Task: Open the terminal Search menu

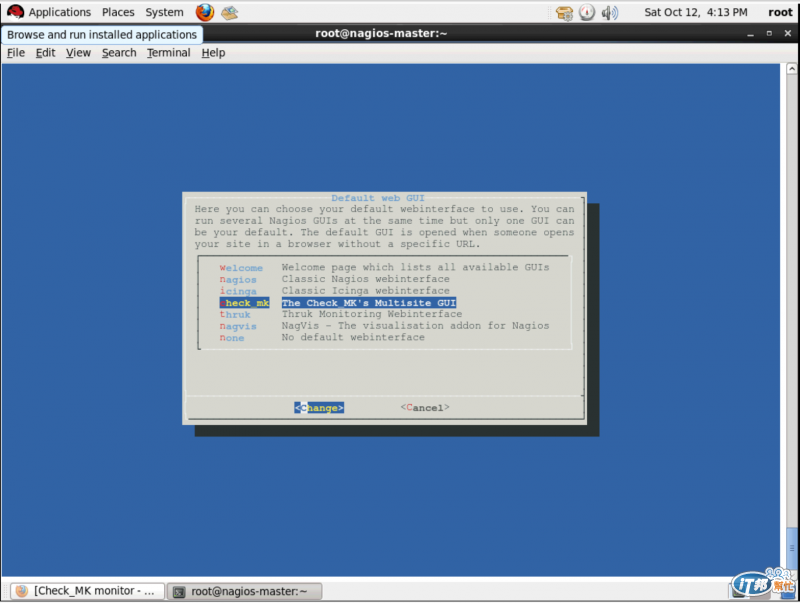Action: tap(119, 53)
